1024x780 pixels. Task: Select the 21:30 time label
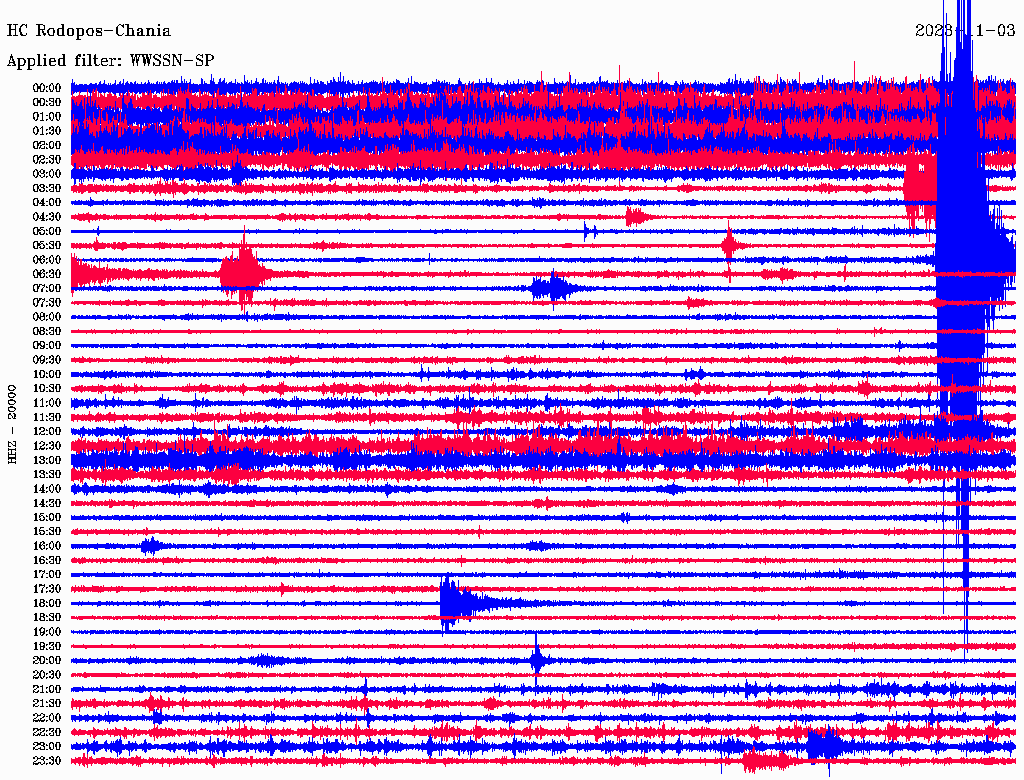pos(46,704)
